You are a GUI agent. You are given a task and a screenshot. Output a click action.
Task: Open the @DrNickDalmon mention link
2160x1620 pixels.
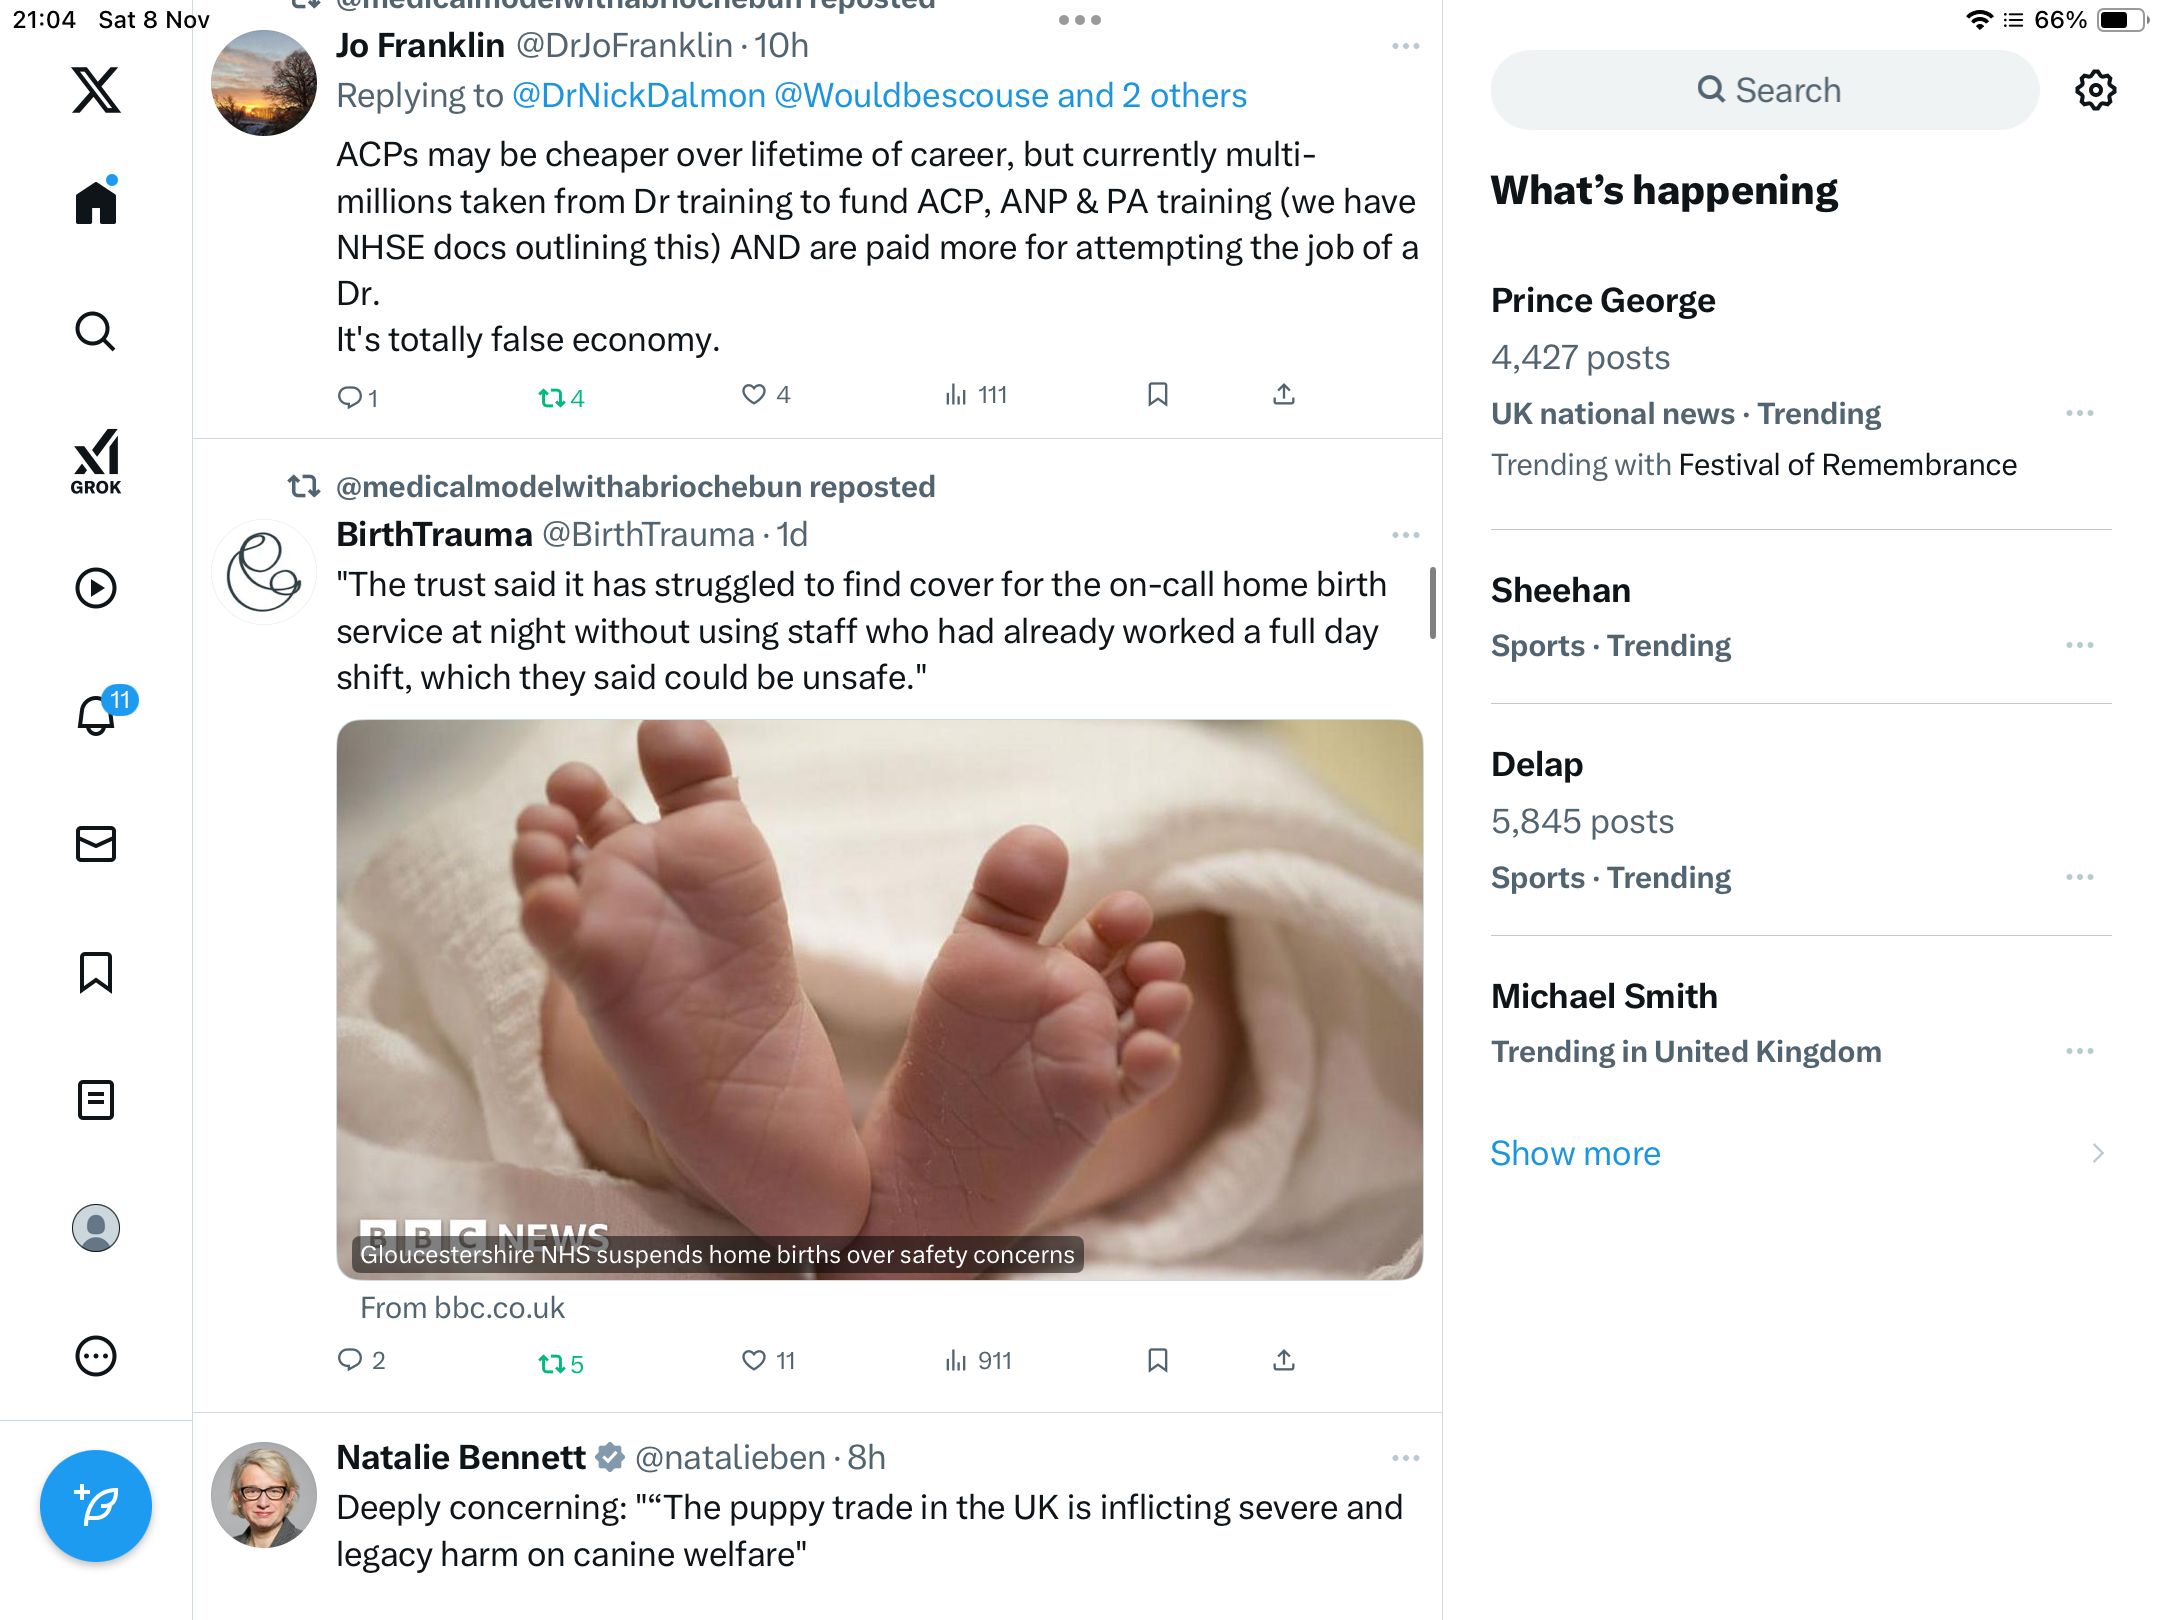coord(639,96)
